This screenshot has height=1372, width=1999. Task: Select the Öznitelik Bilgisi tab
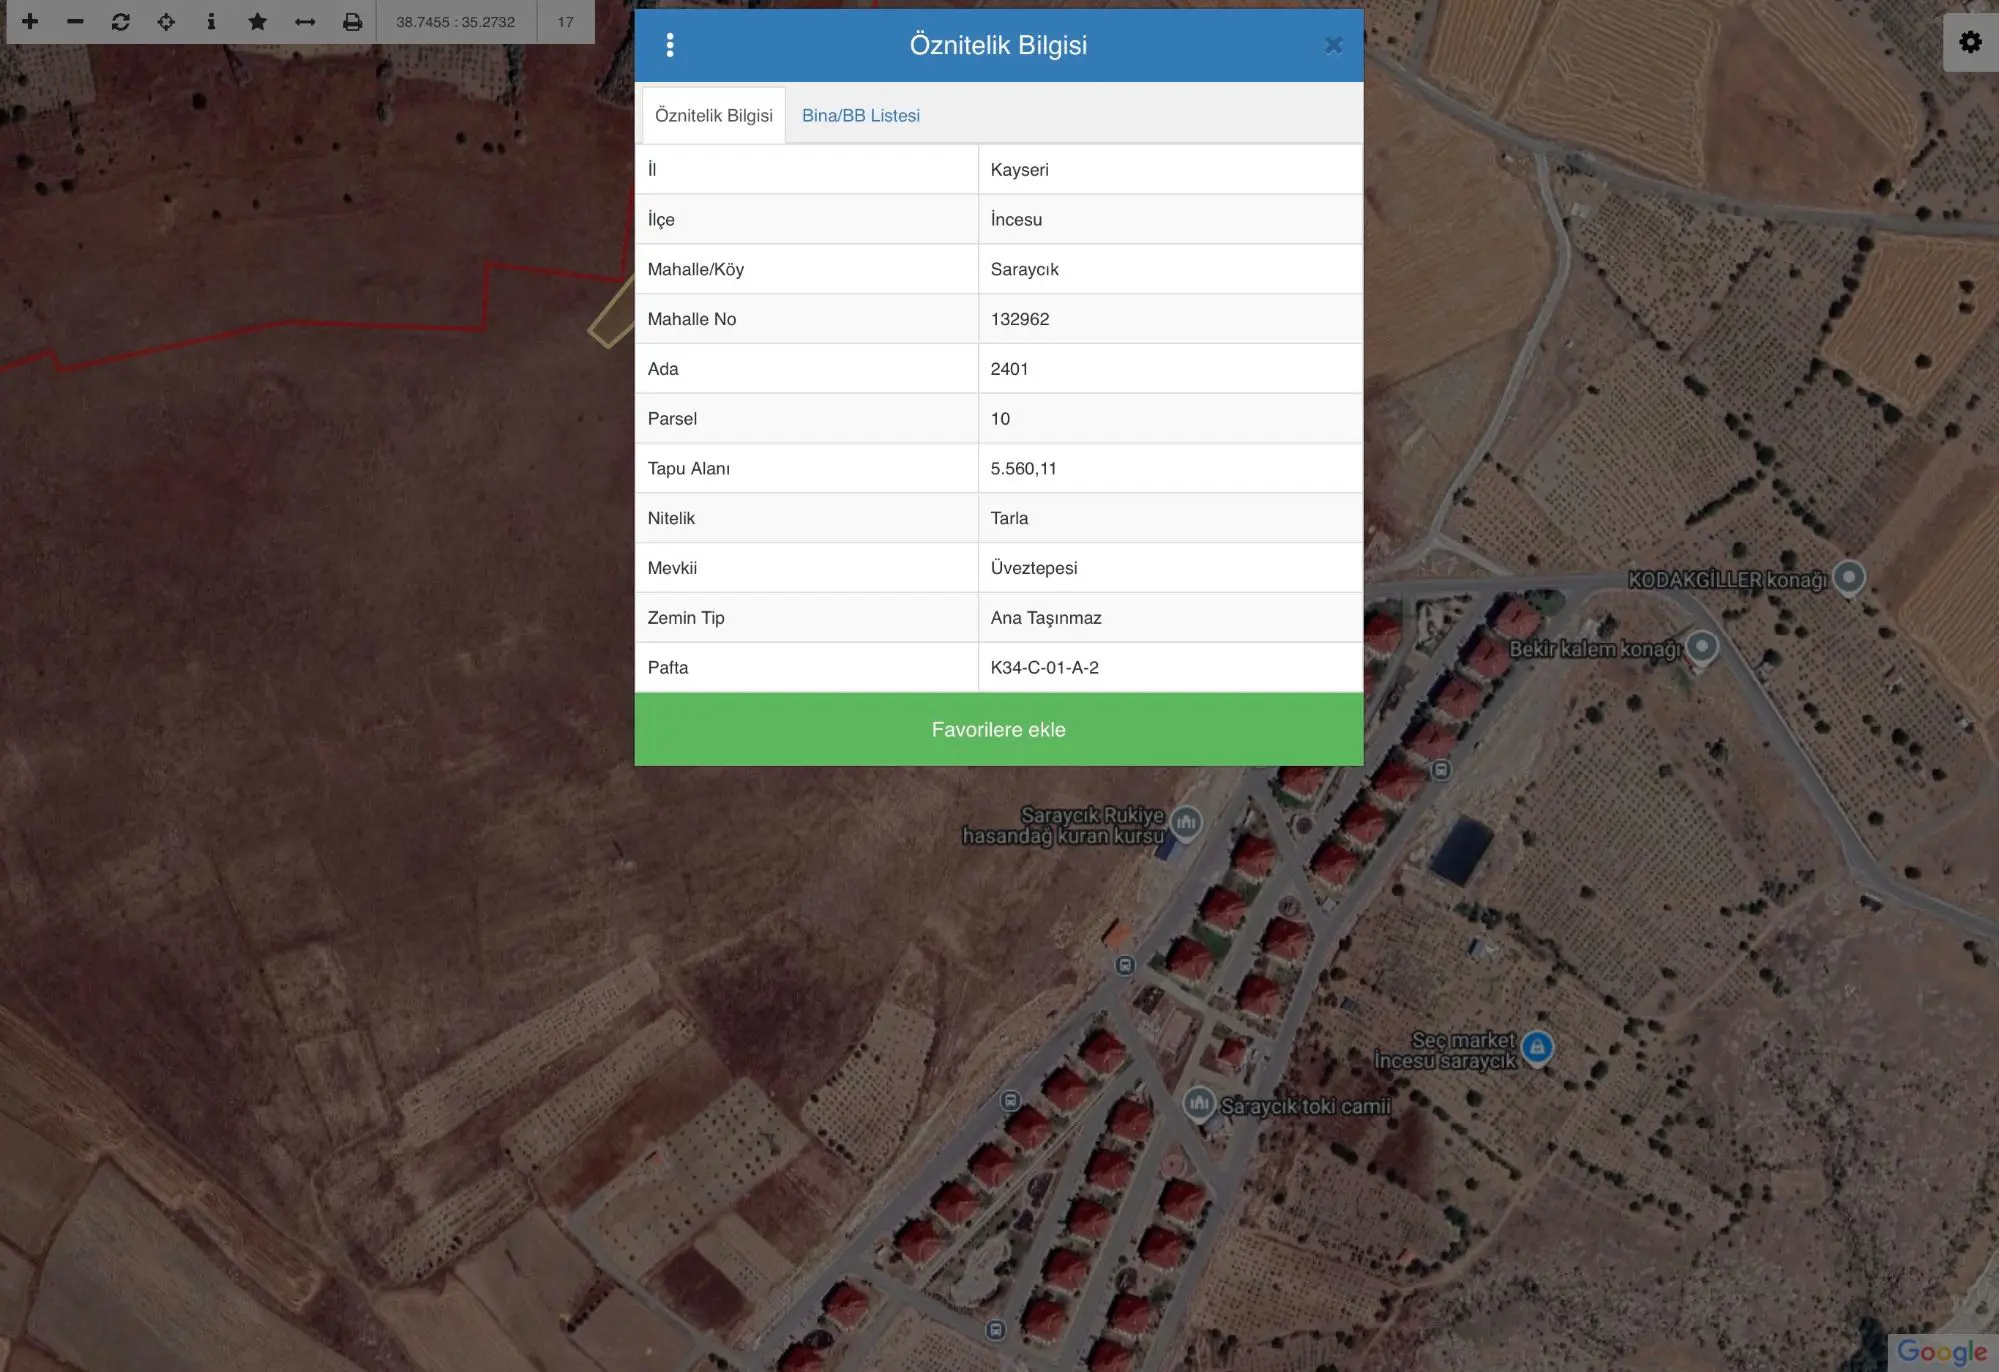(714, 116)
